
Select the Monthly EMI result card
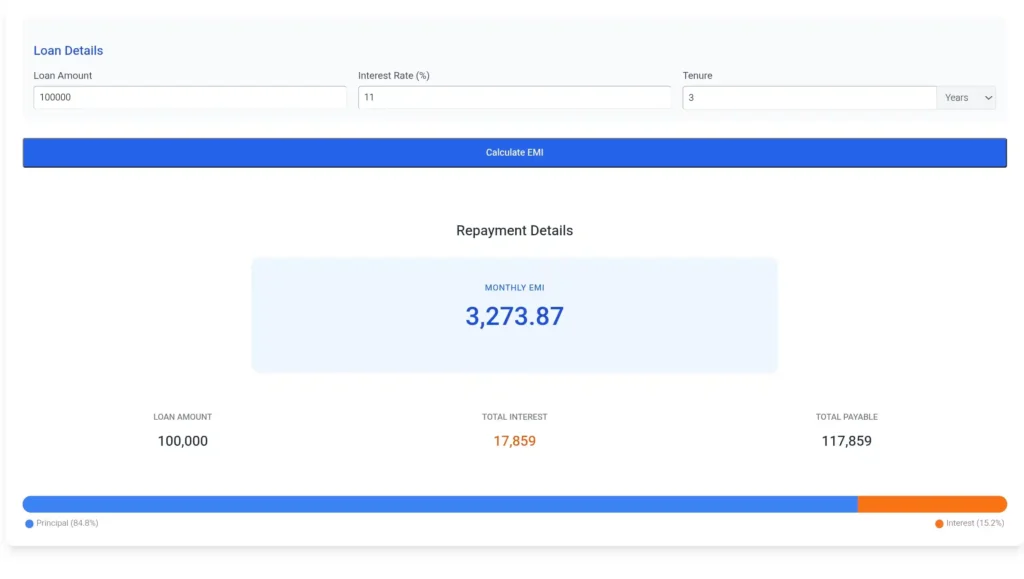coord(514,314)
